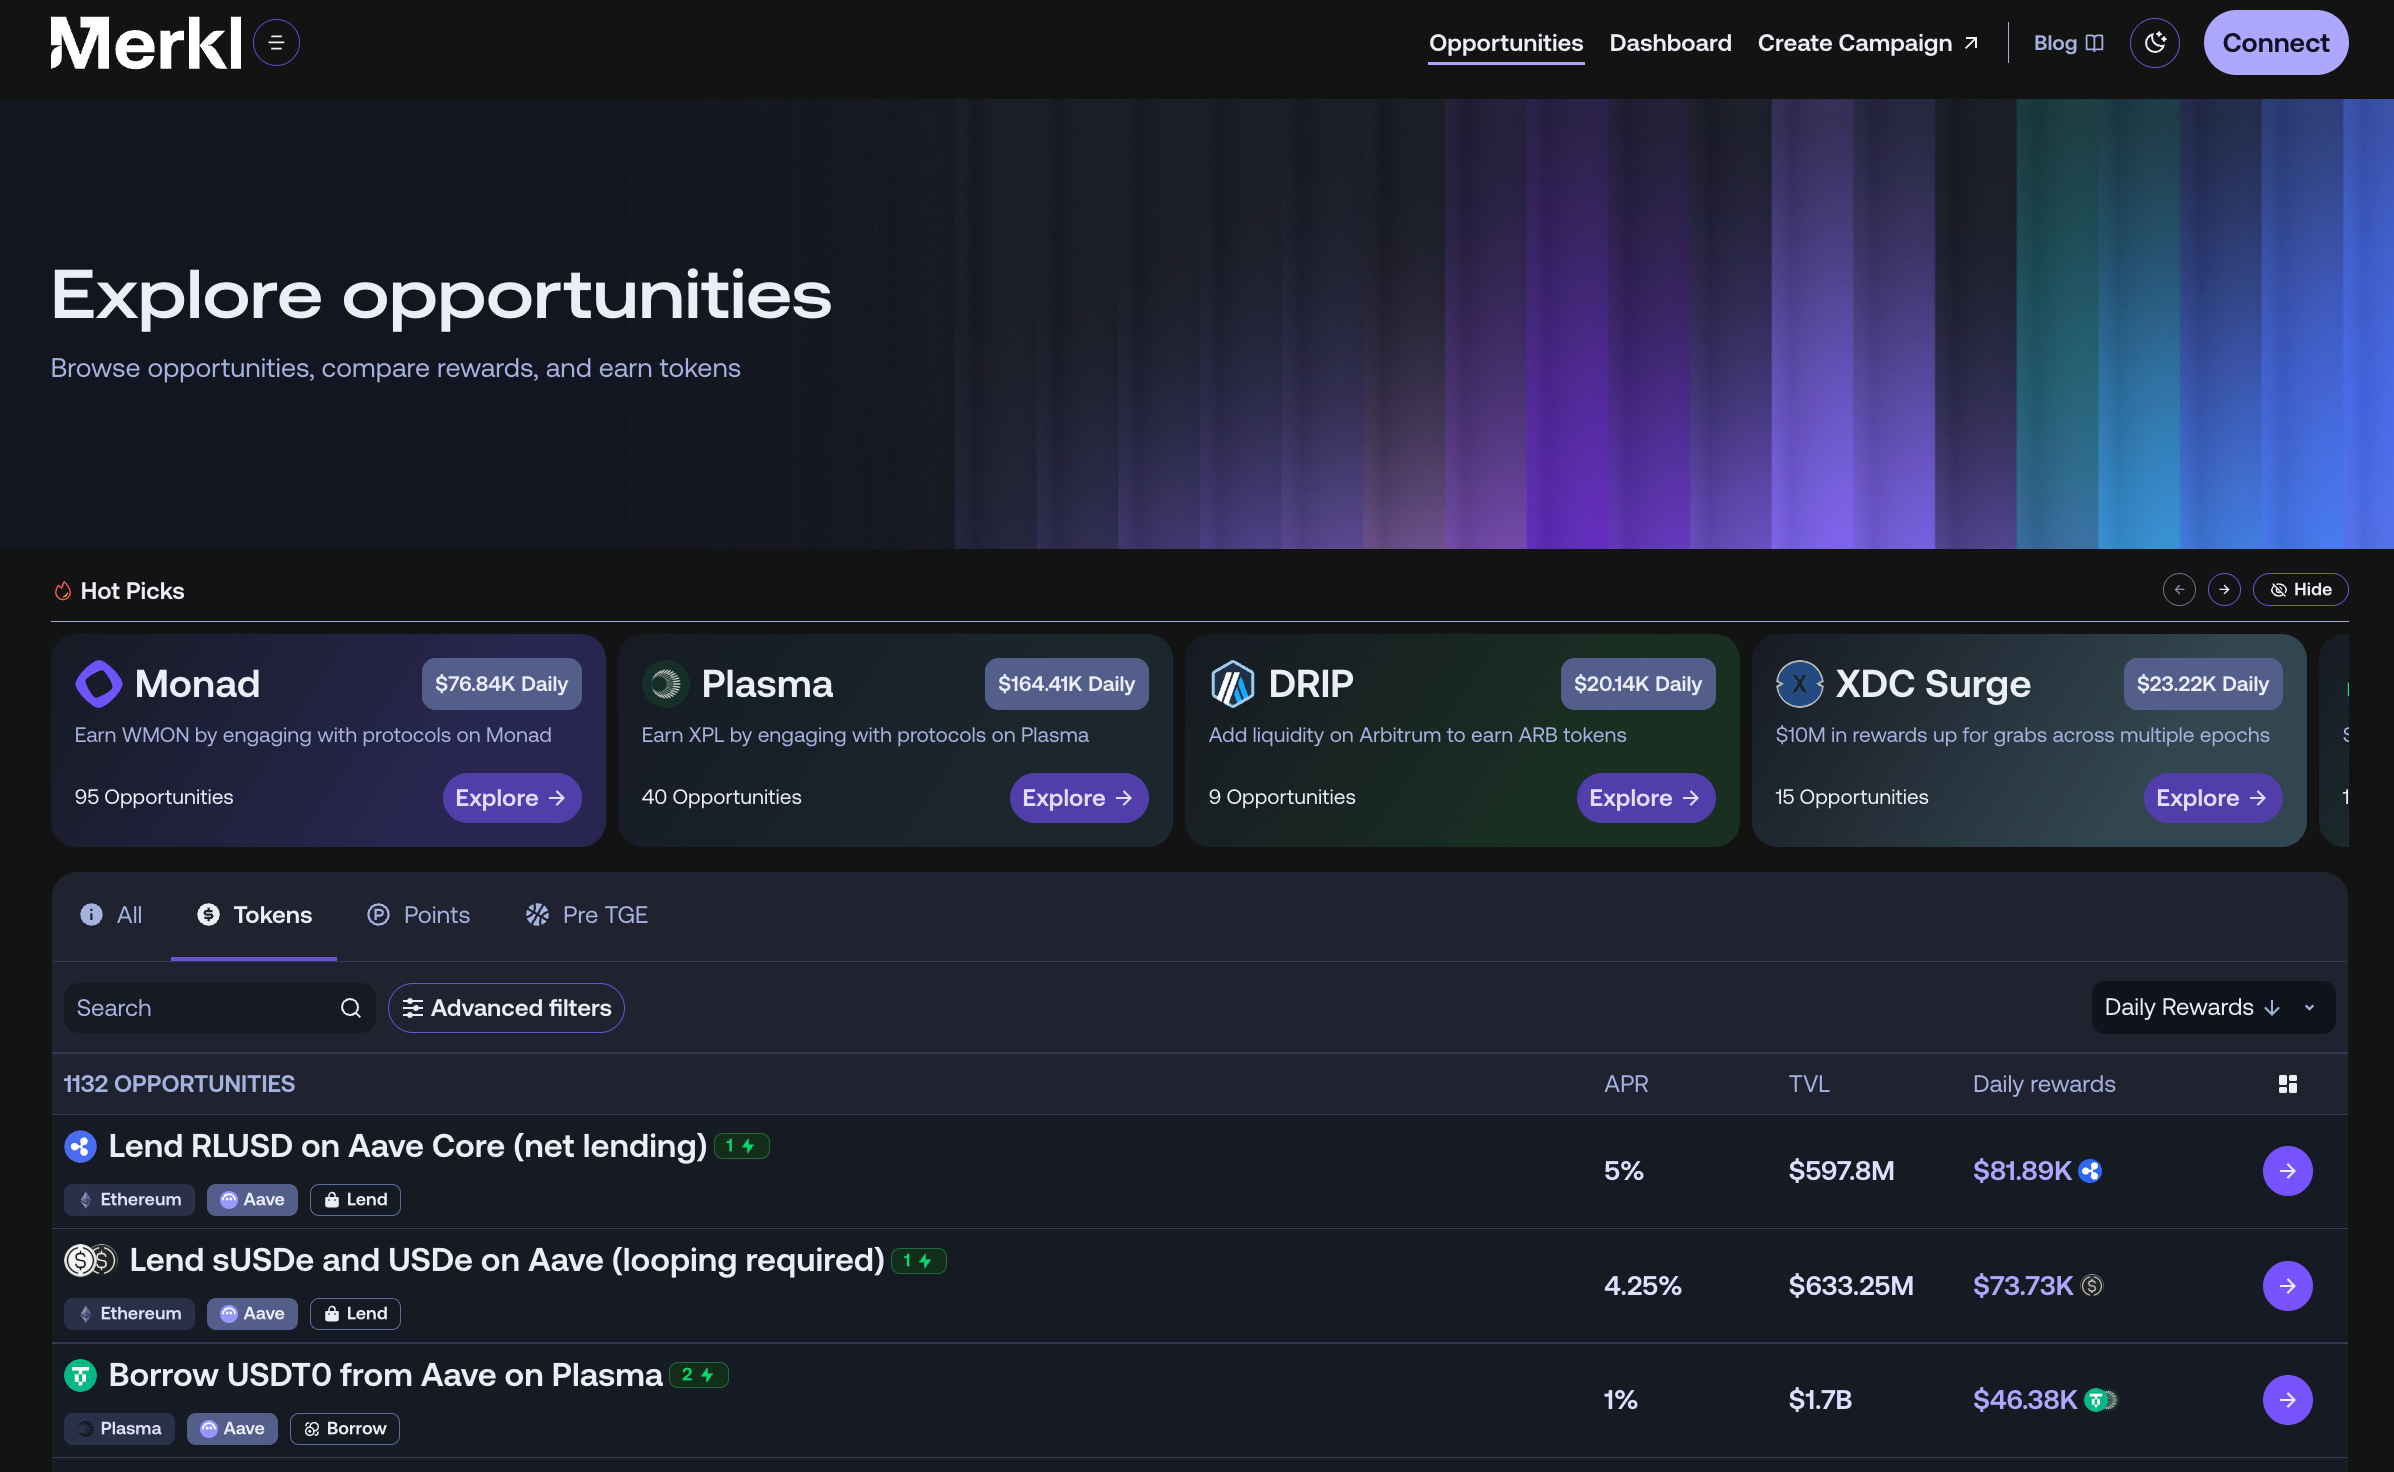
Task: Open the Borrow USDT0 on Plasma arrow button
Action: click(2287, 1400)
